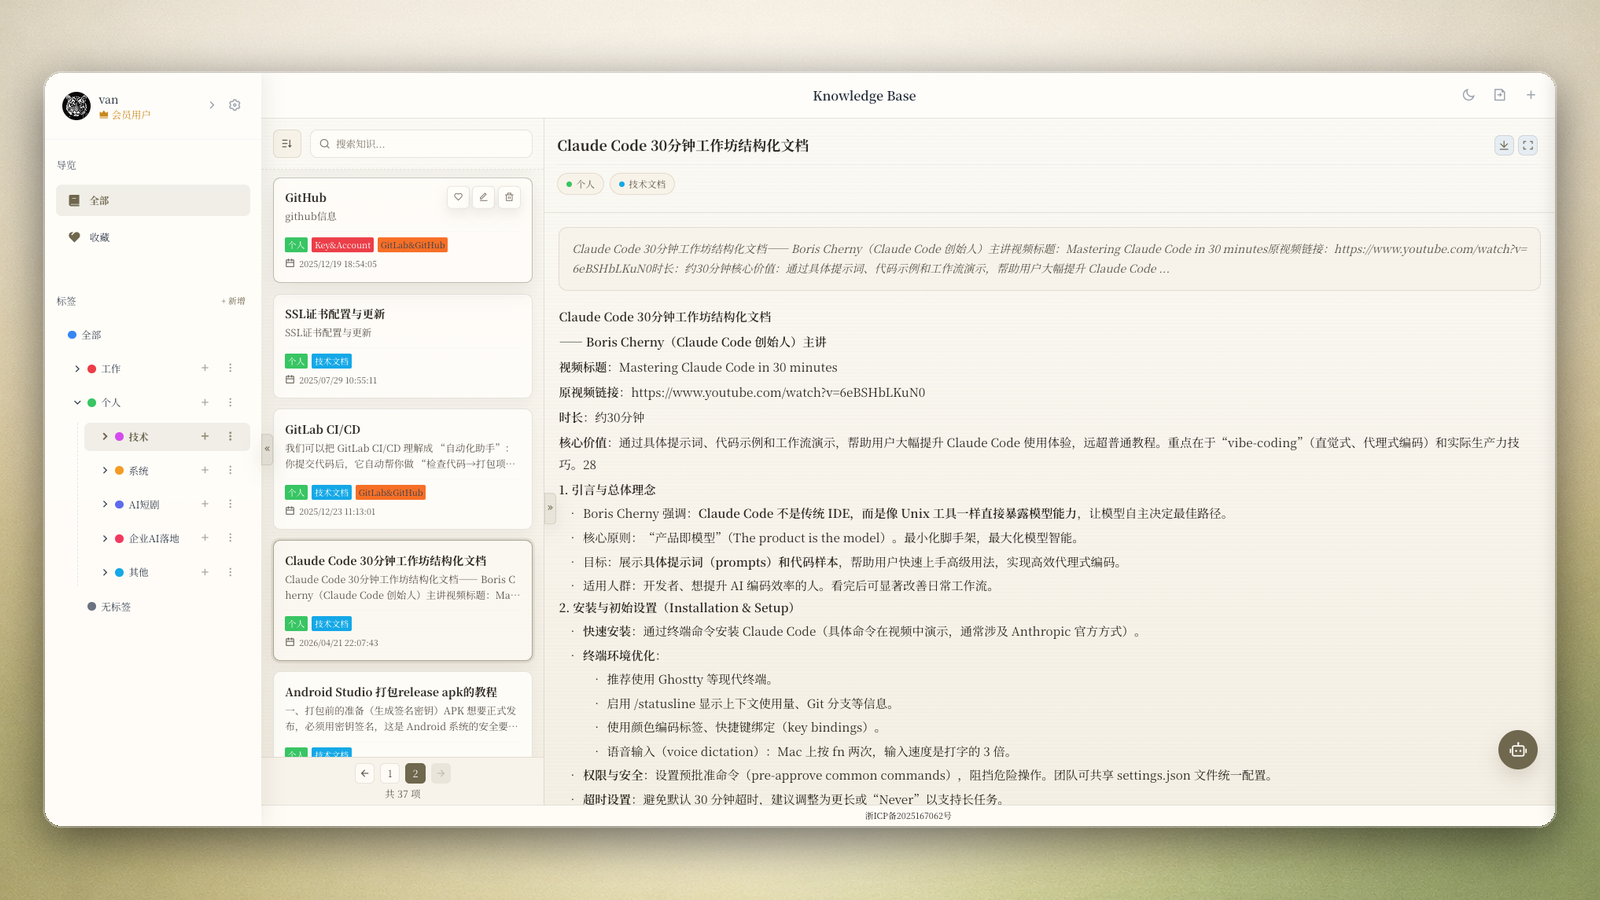Expand the 企业AI落地 tag chevron

click(x=105, y=539)
